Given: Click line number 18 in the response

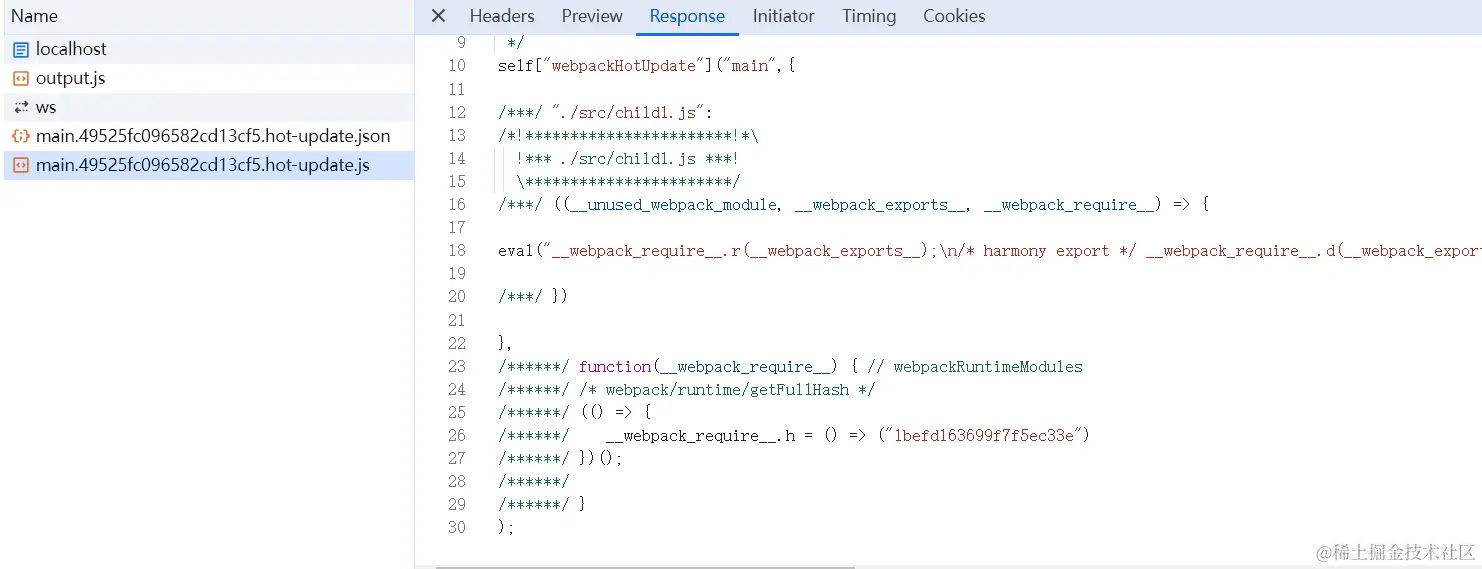Looking at the screenshot, I should click(x=457, y=251).
